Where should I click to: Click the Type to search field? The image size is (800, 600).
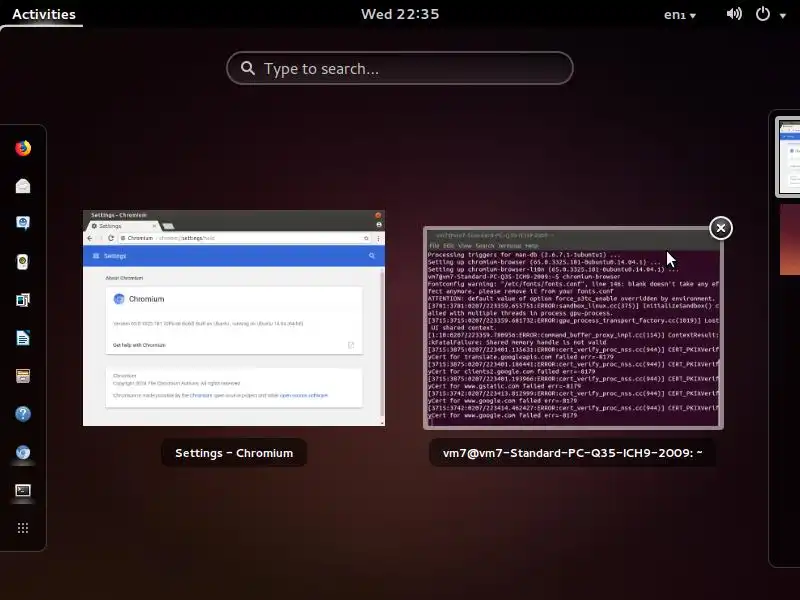[x=399, y=68]
